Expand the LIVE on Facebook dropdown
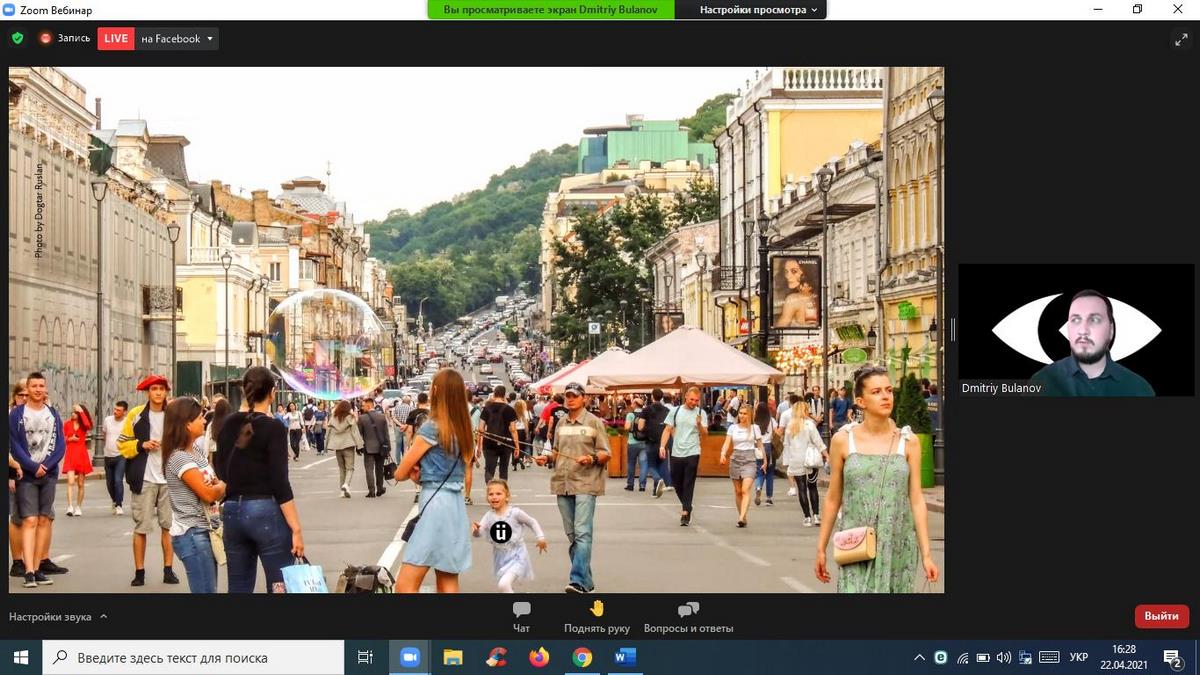 [209, 39]
